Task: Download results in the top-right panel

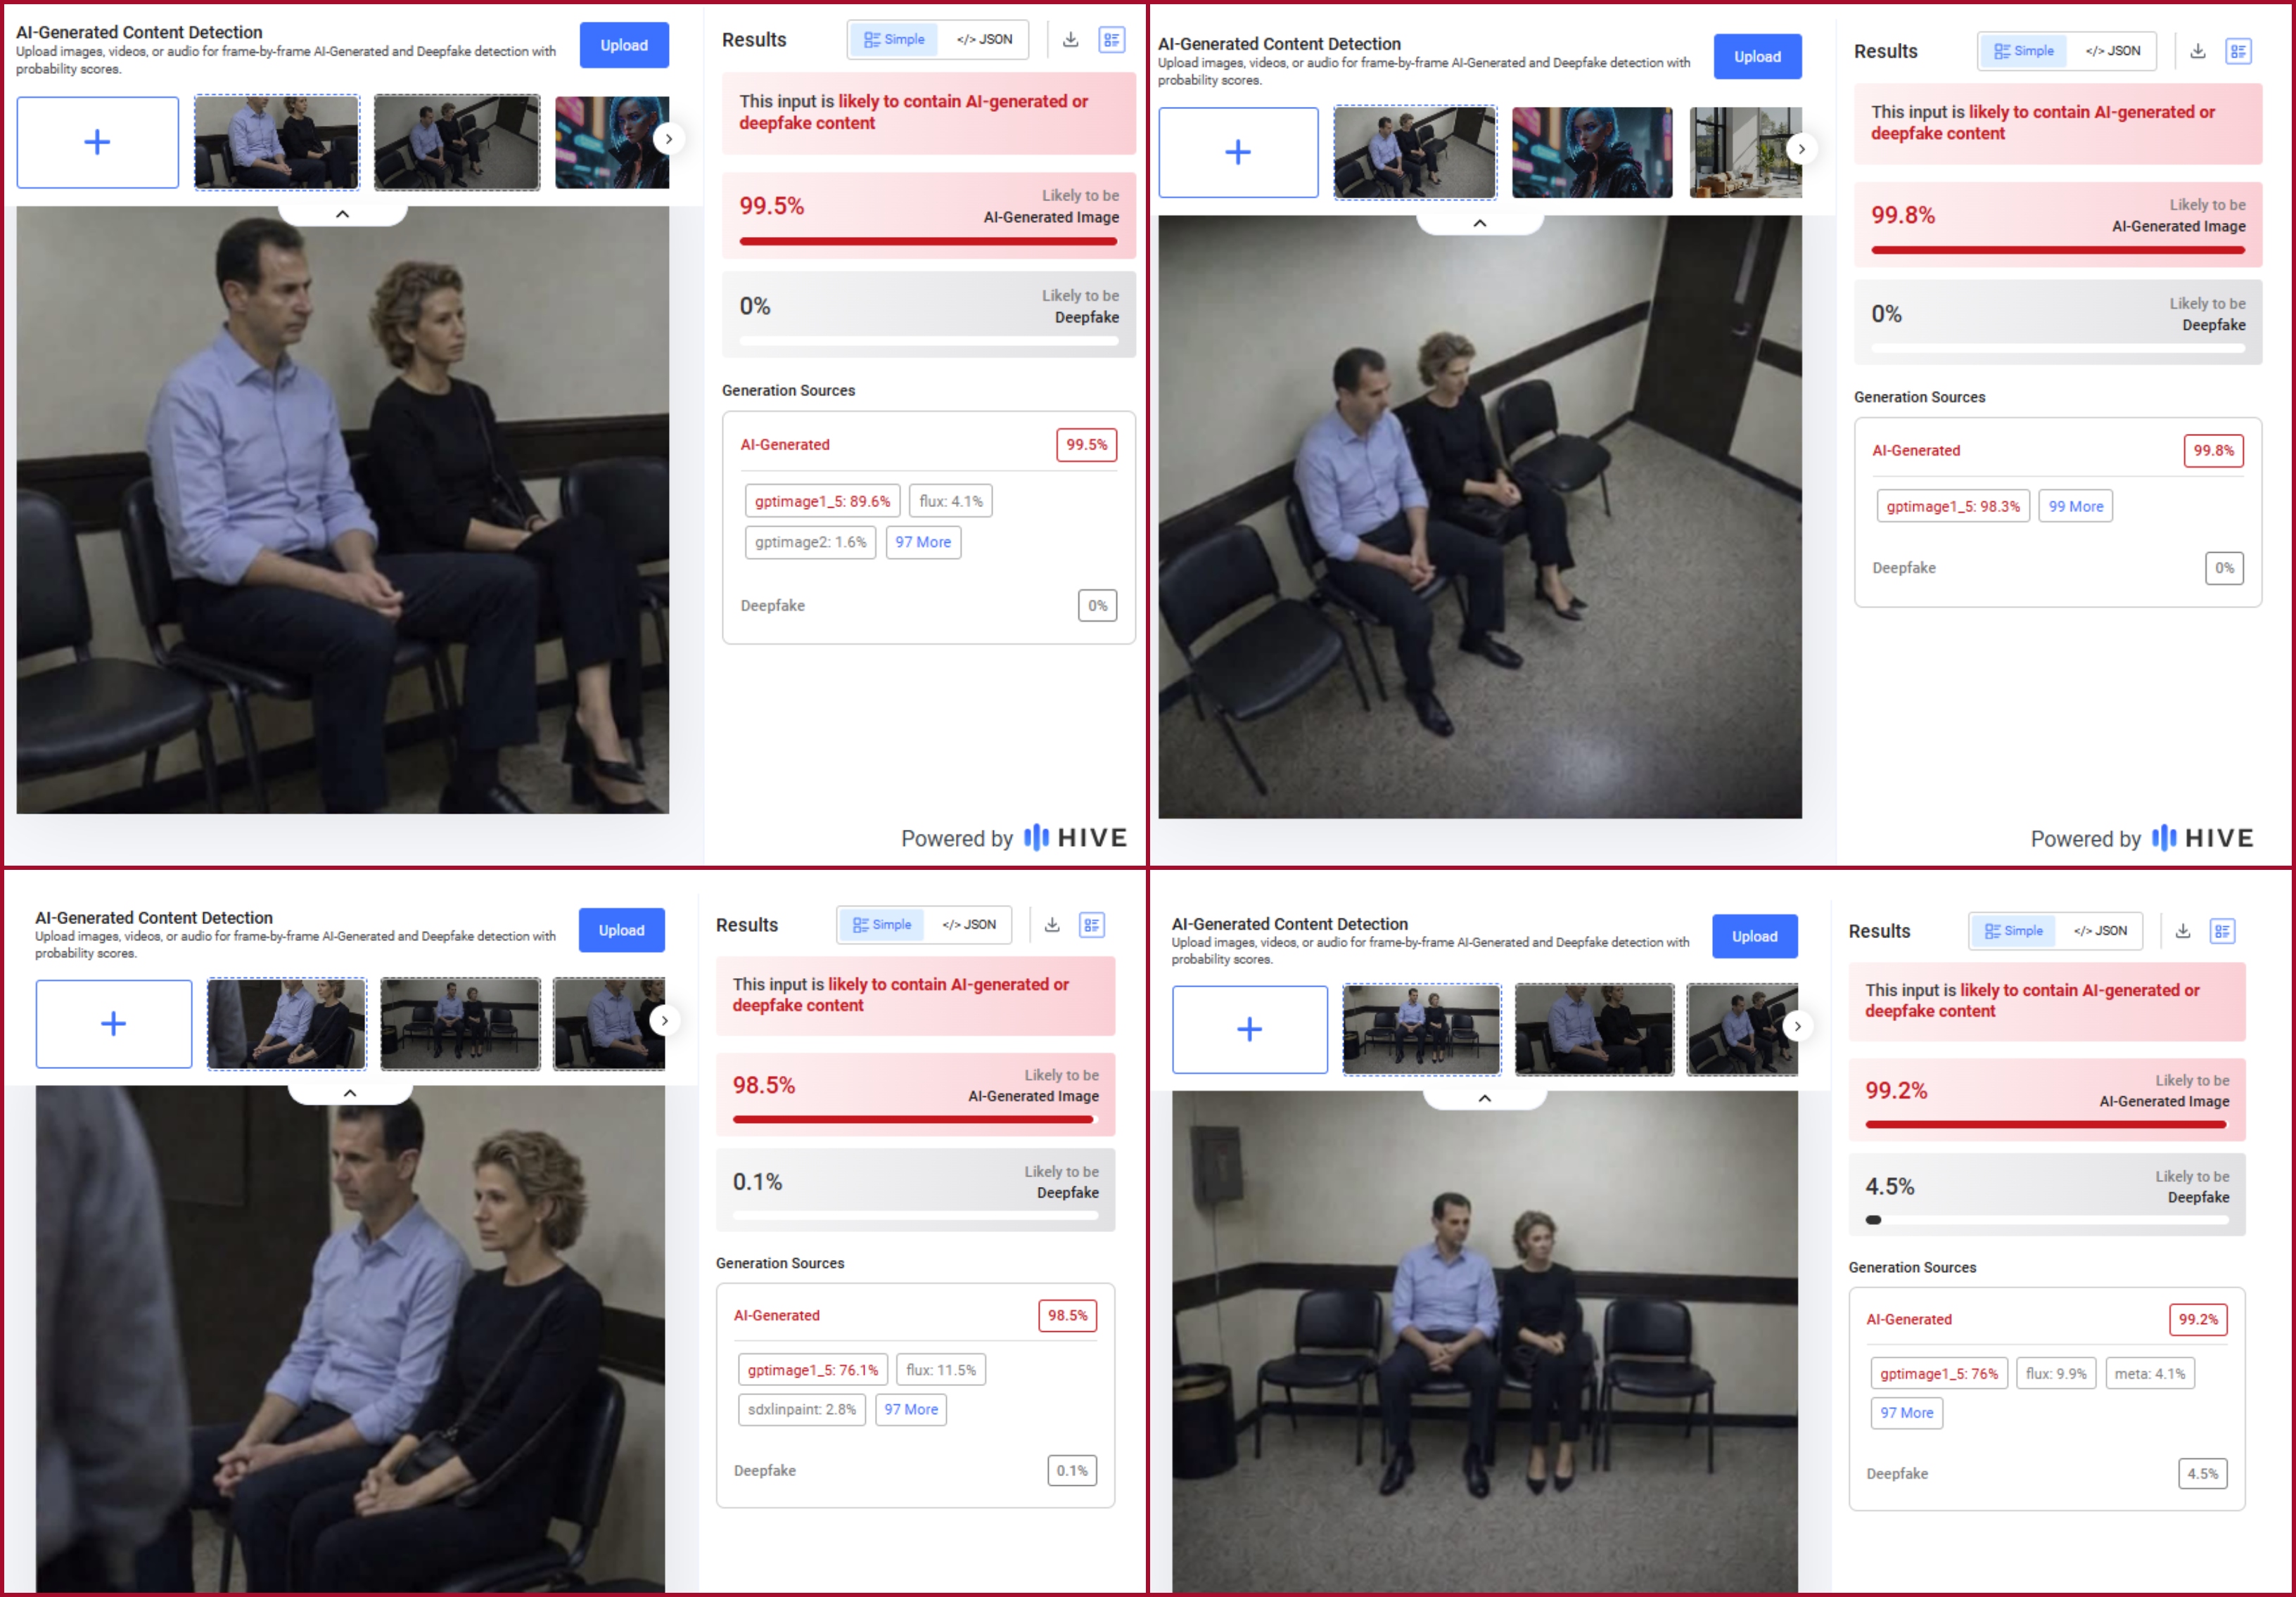Action: point(2198,51)
